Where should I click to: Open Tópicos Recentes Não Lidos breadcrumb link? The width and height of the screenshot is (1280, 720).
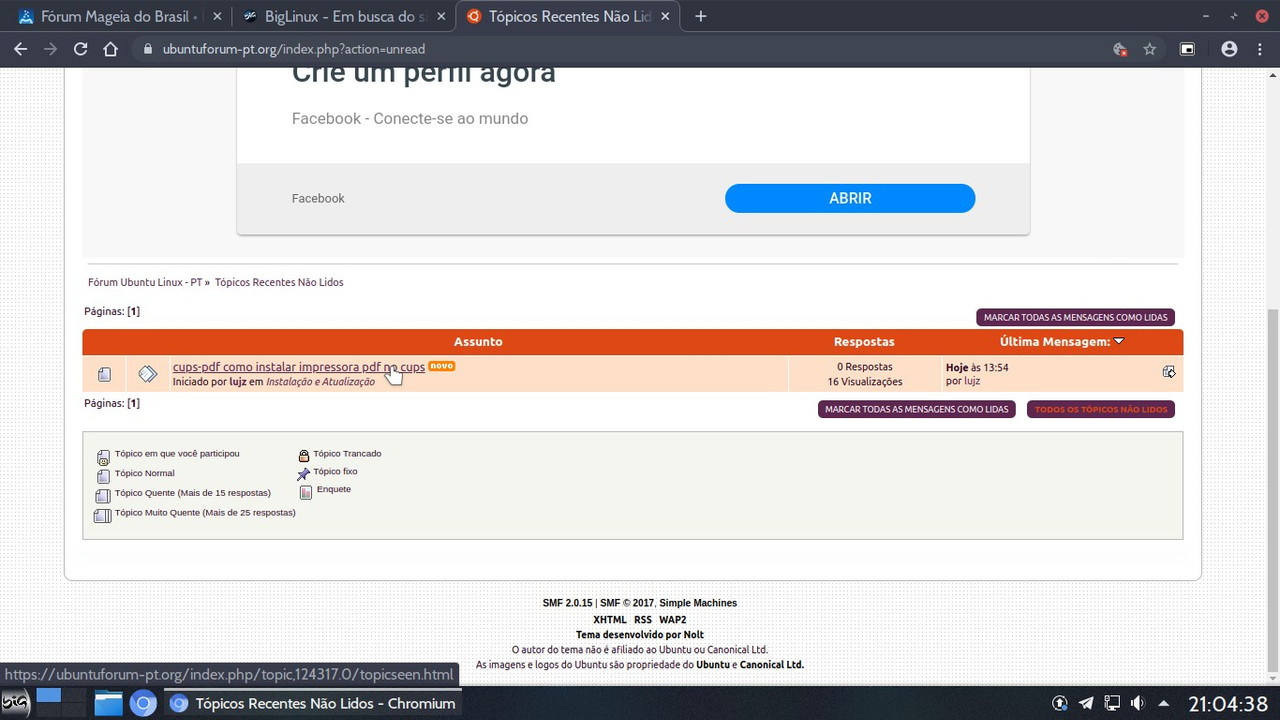point(279,282)
